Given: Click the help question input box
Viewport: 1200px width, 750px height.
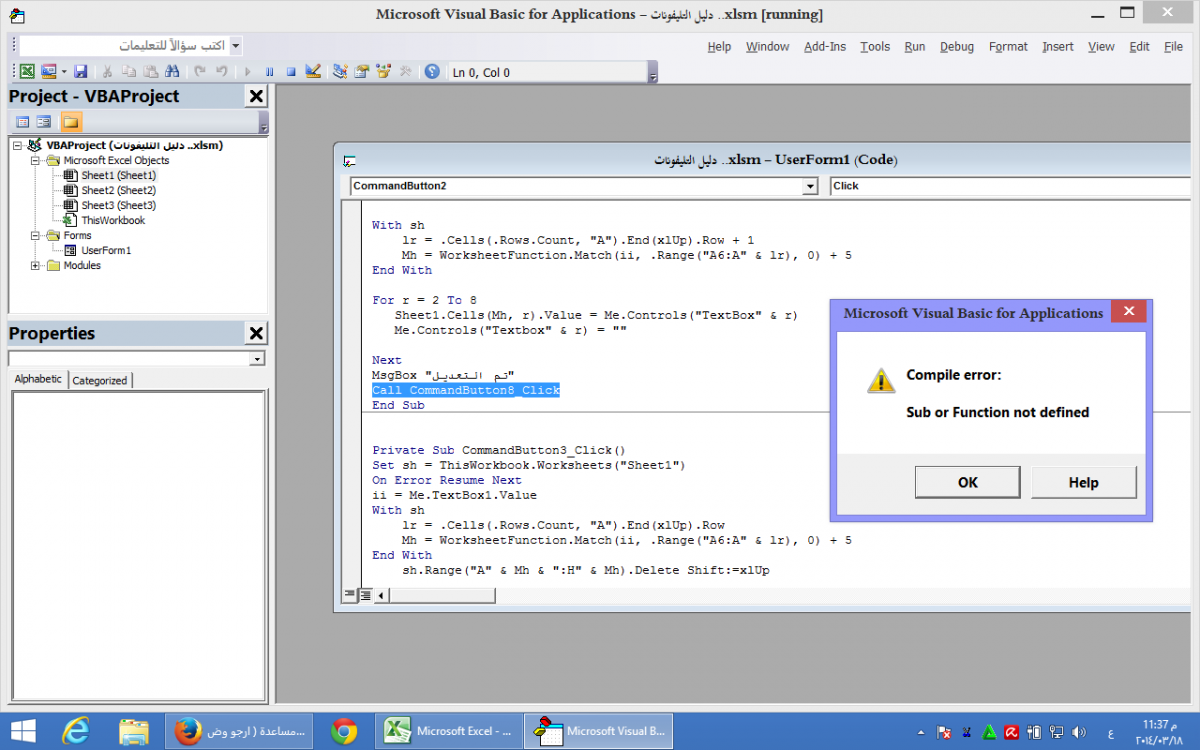Looking at the screenshot, I should [x=124, y=45].
